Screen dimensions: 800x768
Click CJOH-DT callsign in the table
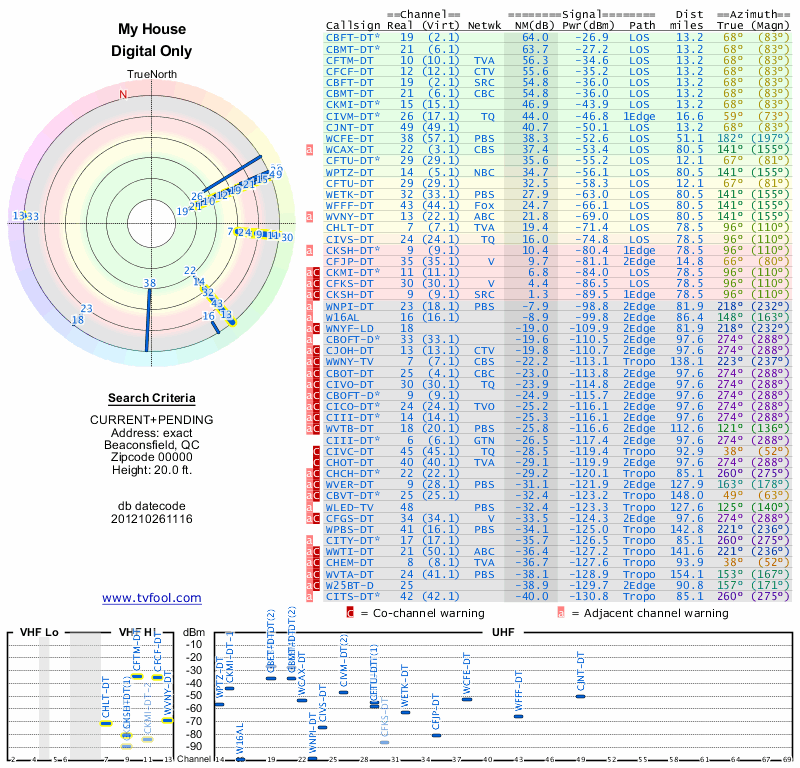pos(349,351)
